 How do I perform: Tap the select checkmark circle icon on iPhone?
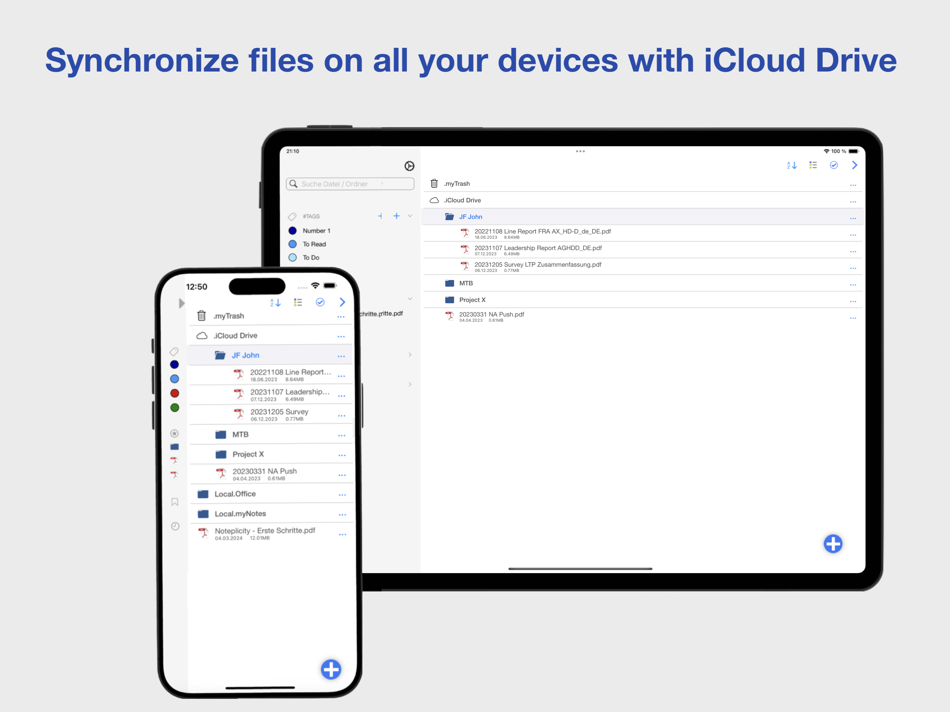[320, 302]
